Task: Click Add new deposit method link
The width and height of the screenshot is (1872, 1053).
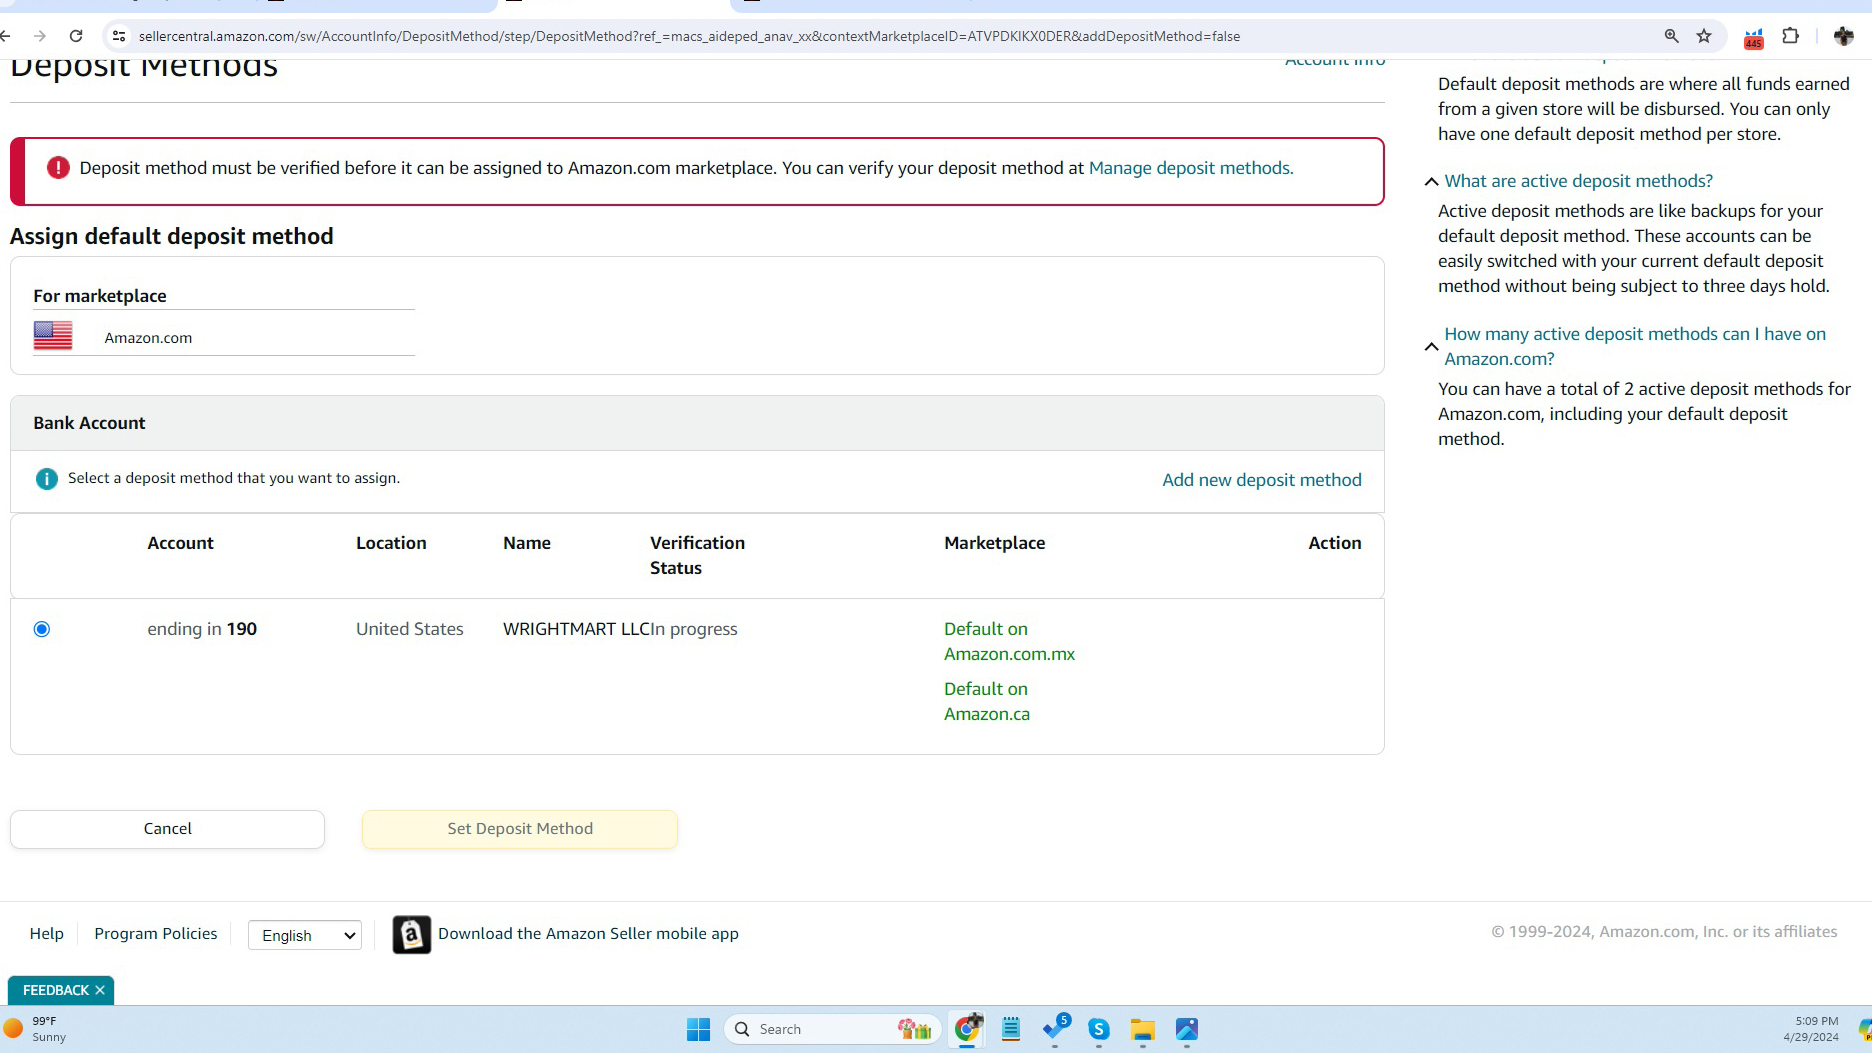Action: tap(1262, 480)
